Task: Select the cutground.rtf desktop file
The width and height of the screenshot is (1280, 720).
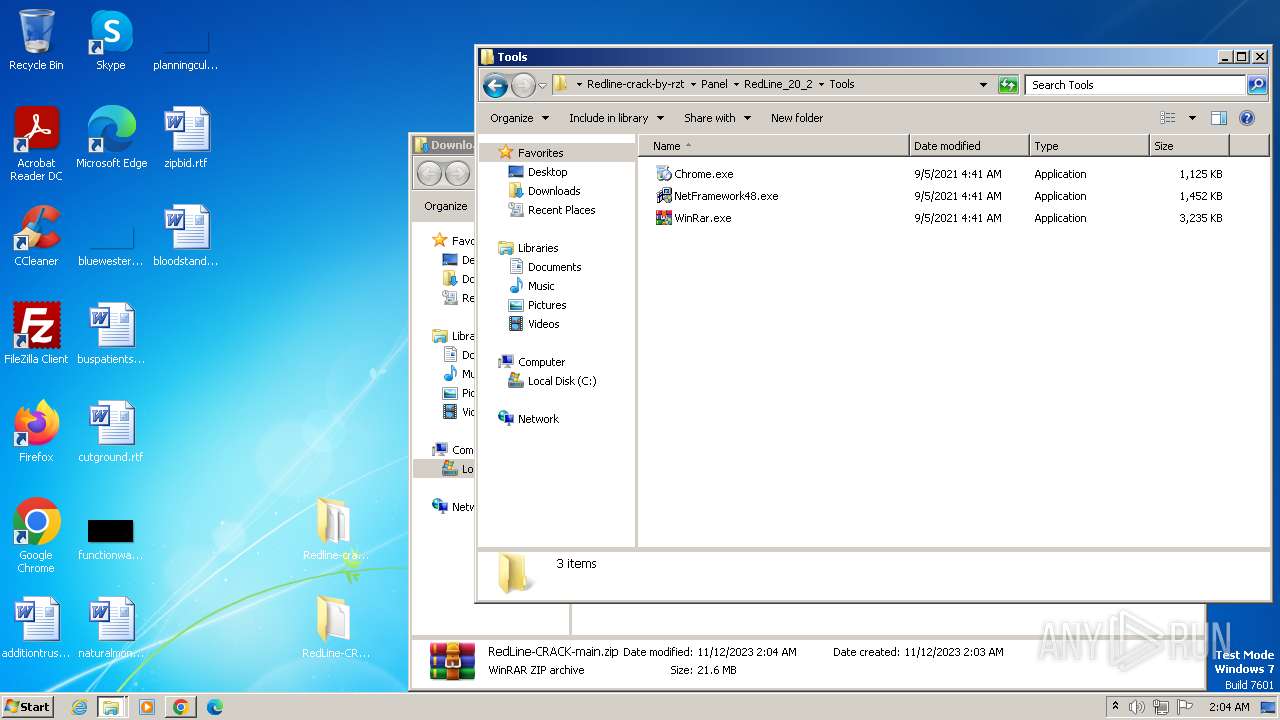Action: point(111,432)
